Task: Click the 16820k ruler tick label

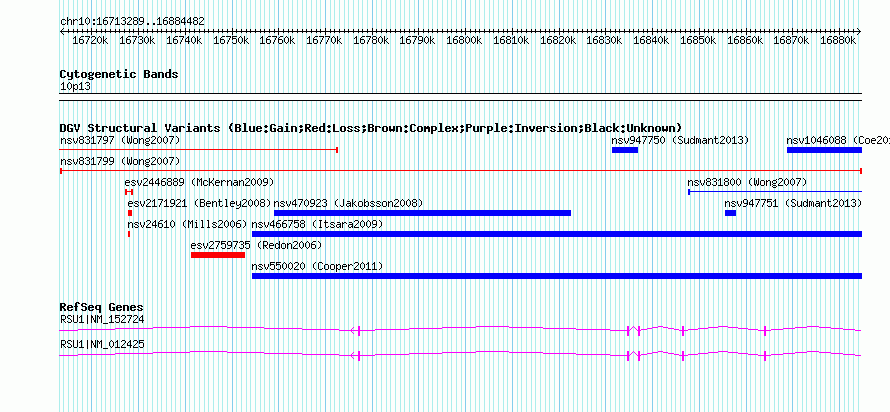Action: (x=557, y=40)
